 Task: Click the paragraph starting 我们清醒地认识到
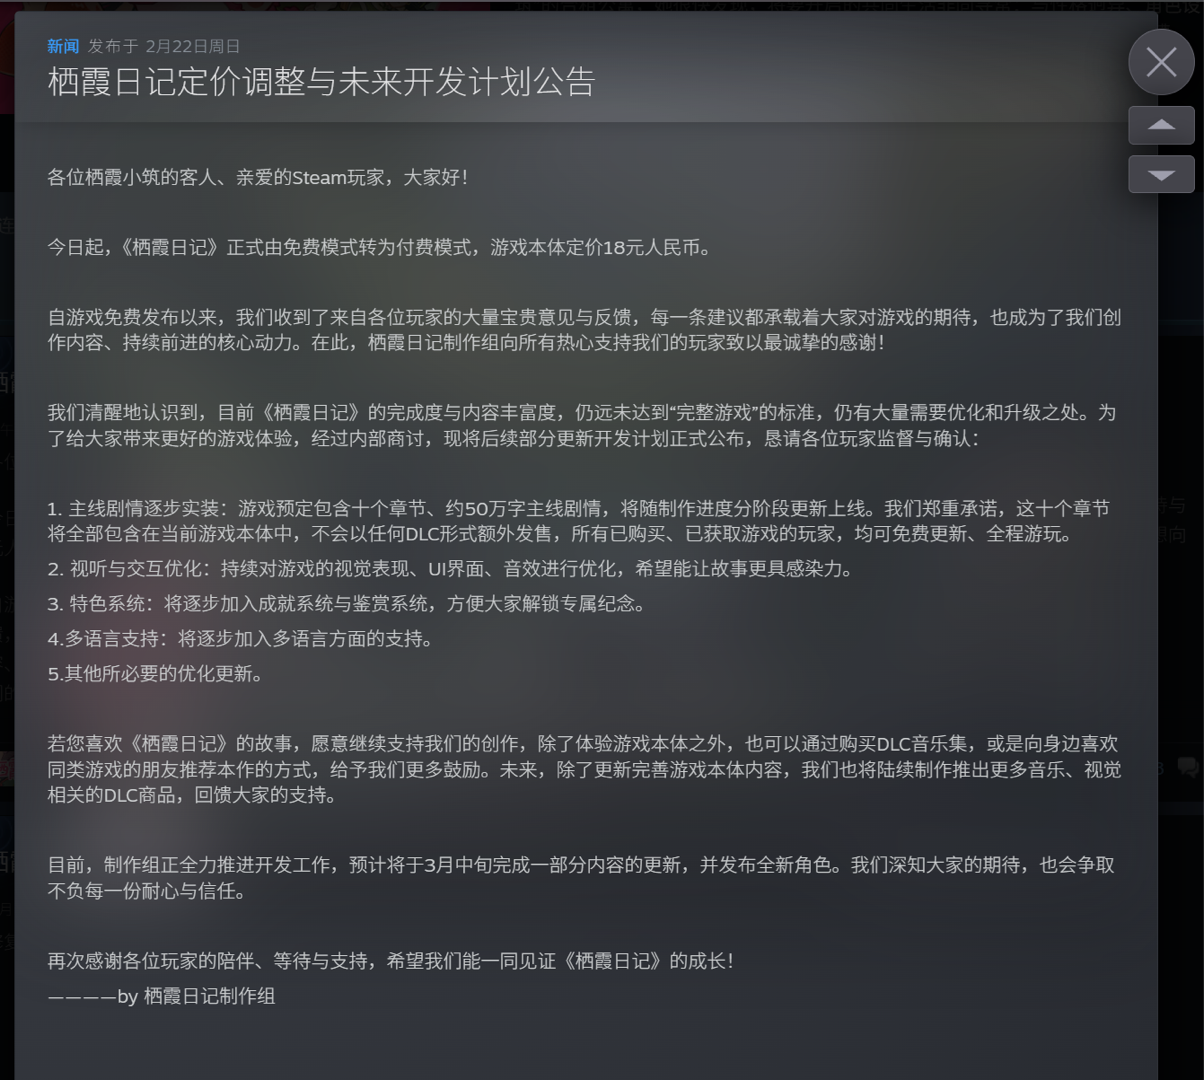(x=582, y=425)
